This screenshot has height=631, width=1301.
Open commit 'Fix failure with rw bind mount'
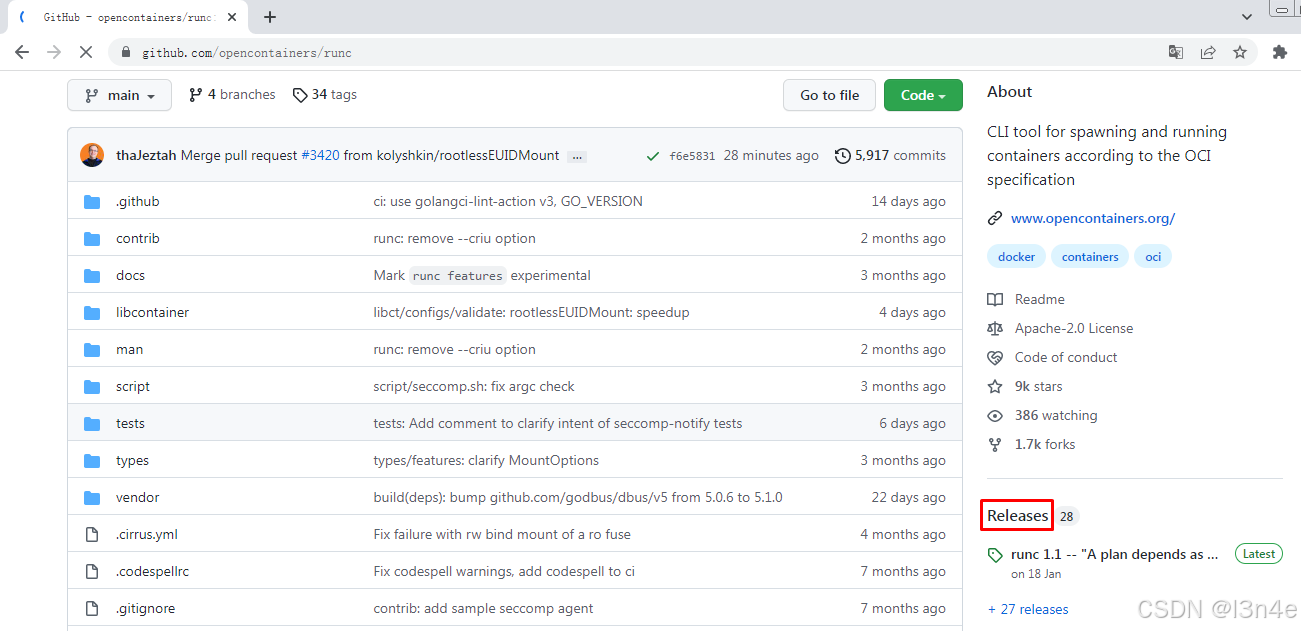[502, 534]
